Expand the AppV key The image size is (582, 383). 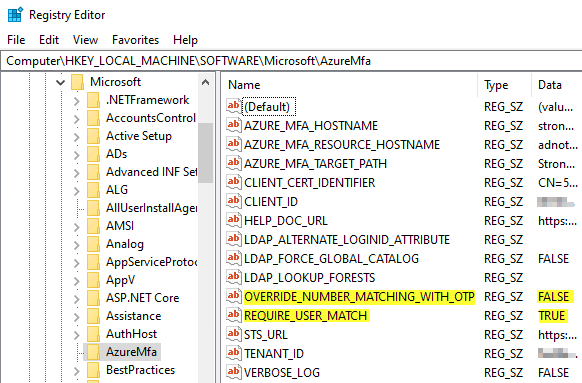pos(76,281)
